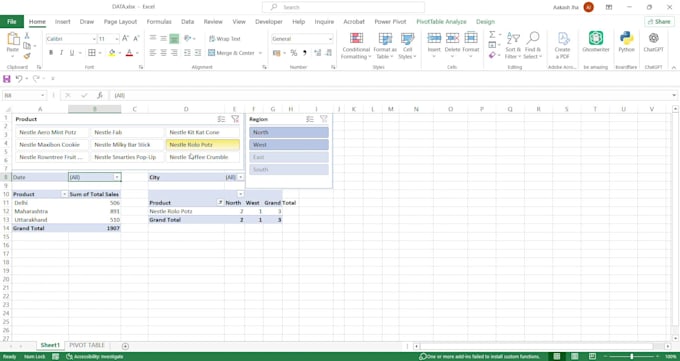The image size is (680, 361).
Task: Select the Nestle Fab slicer button
Action: coord(127,132)
